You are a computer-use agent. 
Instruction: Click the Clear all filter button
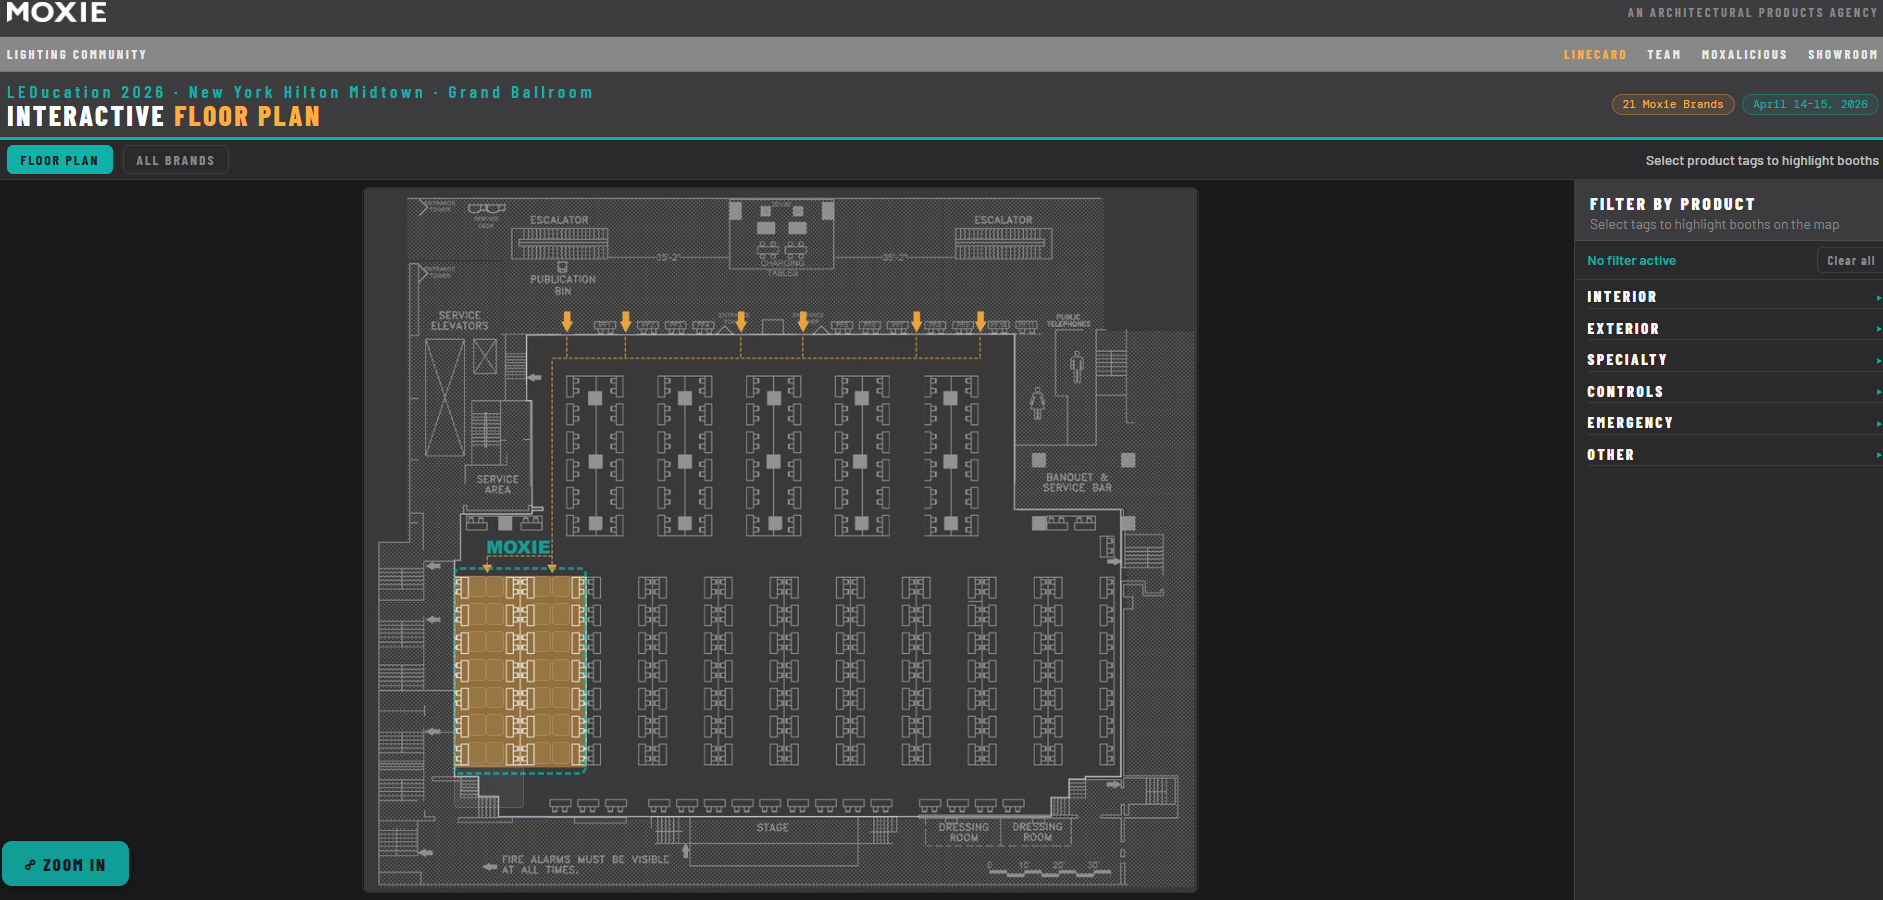pyautogui.click(x=1850, y=261)
